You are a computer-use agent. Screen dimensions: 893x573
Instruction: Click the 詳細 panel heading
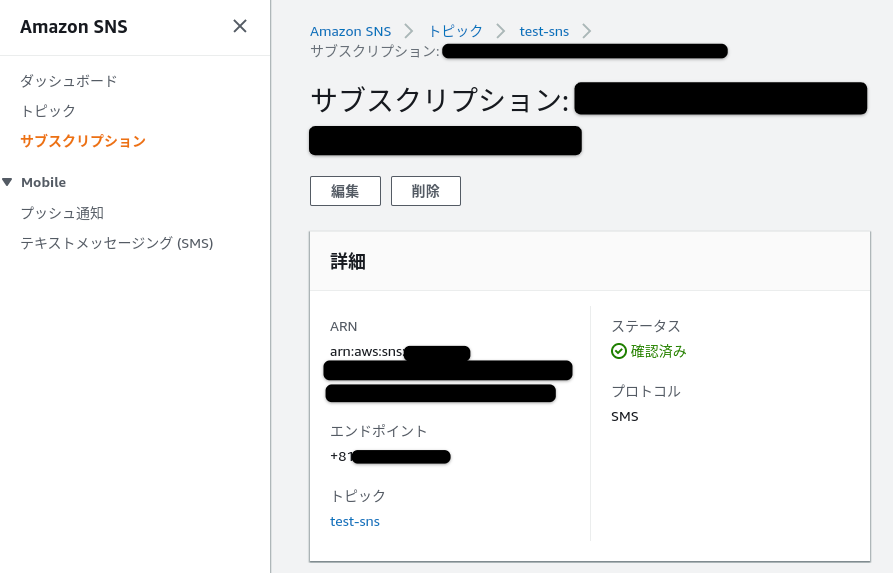point(348,261)
